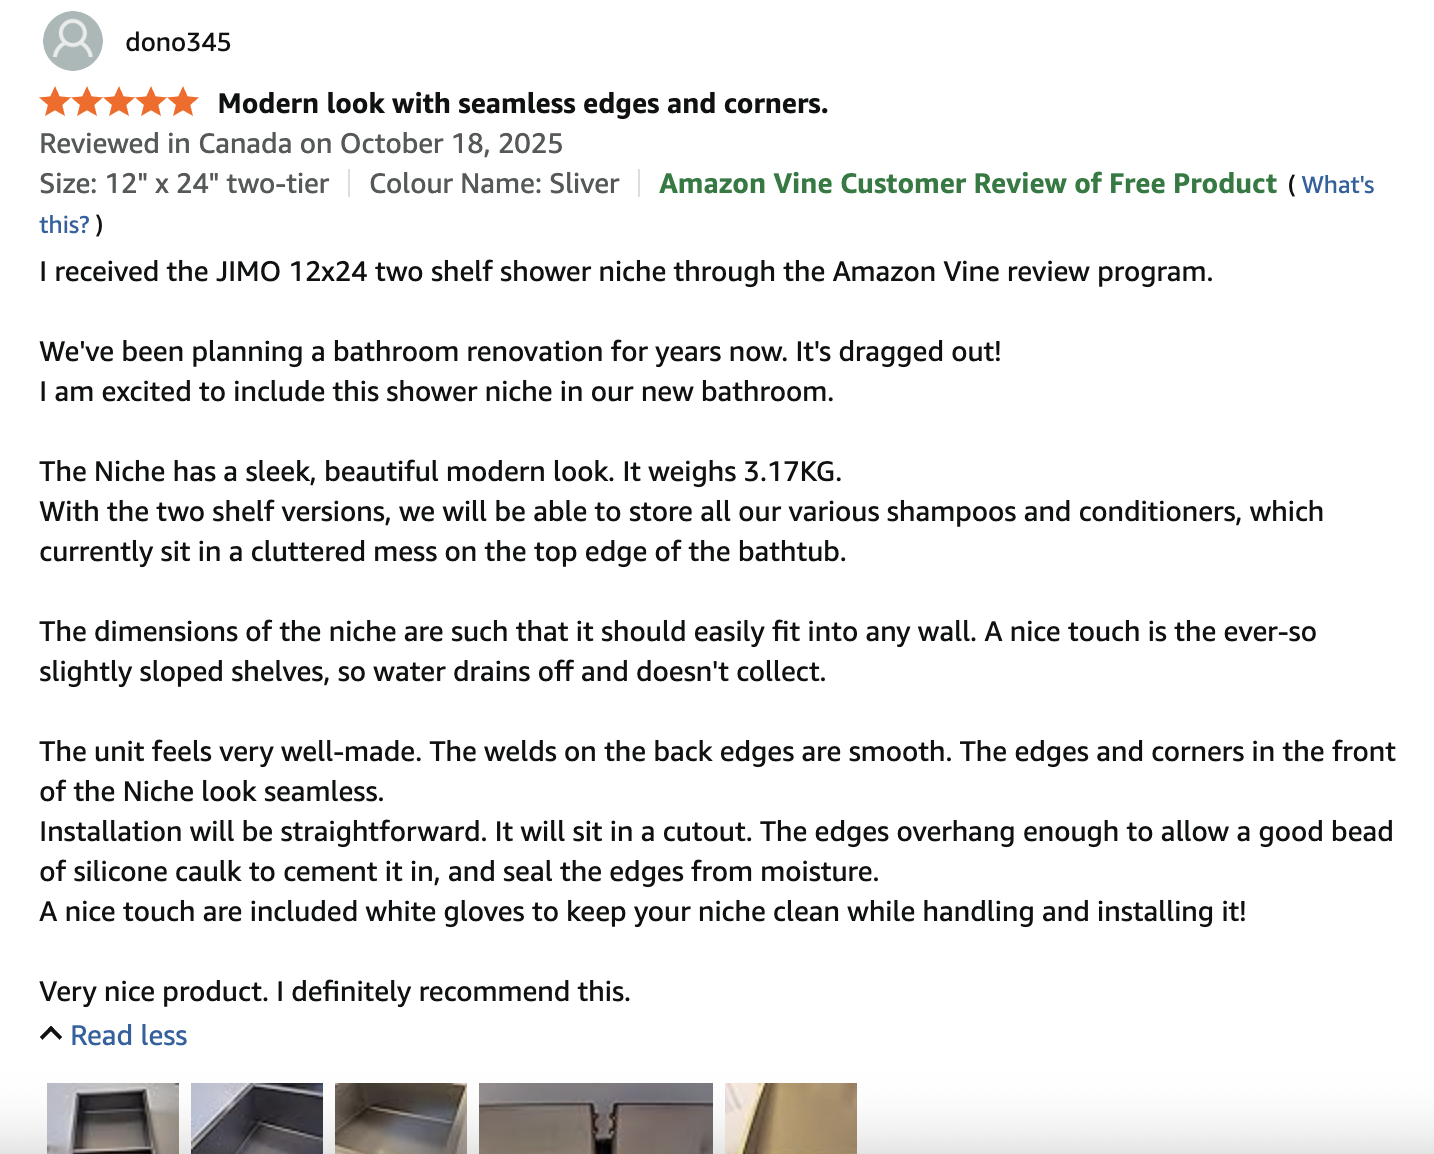The height and width of the screenshot is (1154, 1434).
Task: Click the Colour Name Sliver label
Action: click(x=493, y=184)
